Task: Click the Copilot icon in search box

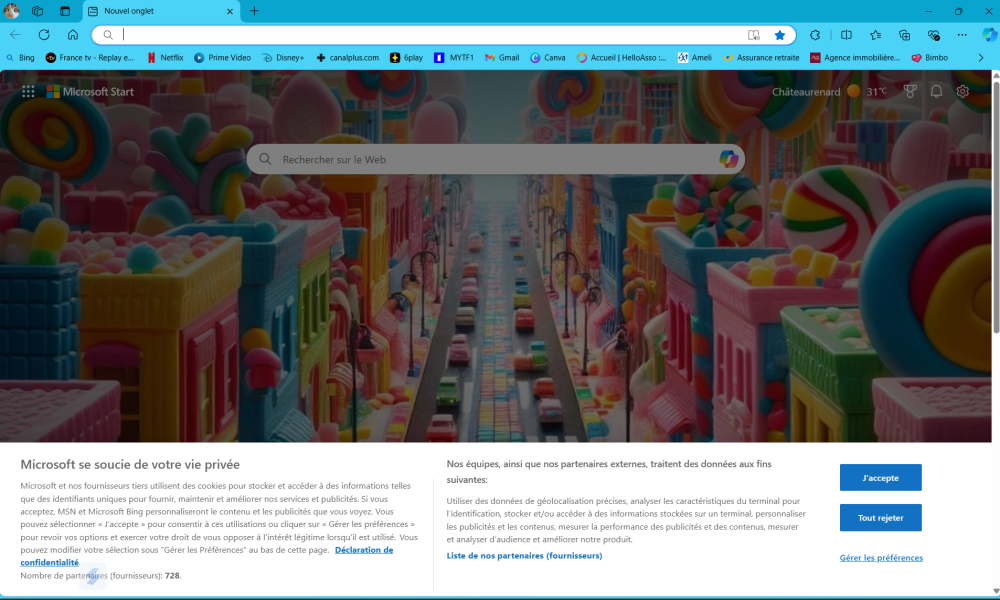Action: click(728, 159)
